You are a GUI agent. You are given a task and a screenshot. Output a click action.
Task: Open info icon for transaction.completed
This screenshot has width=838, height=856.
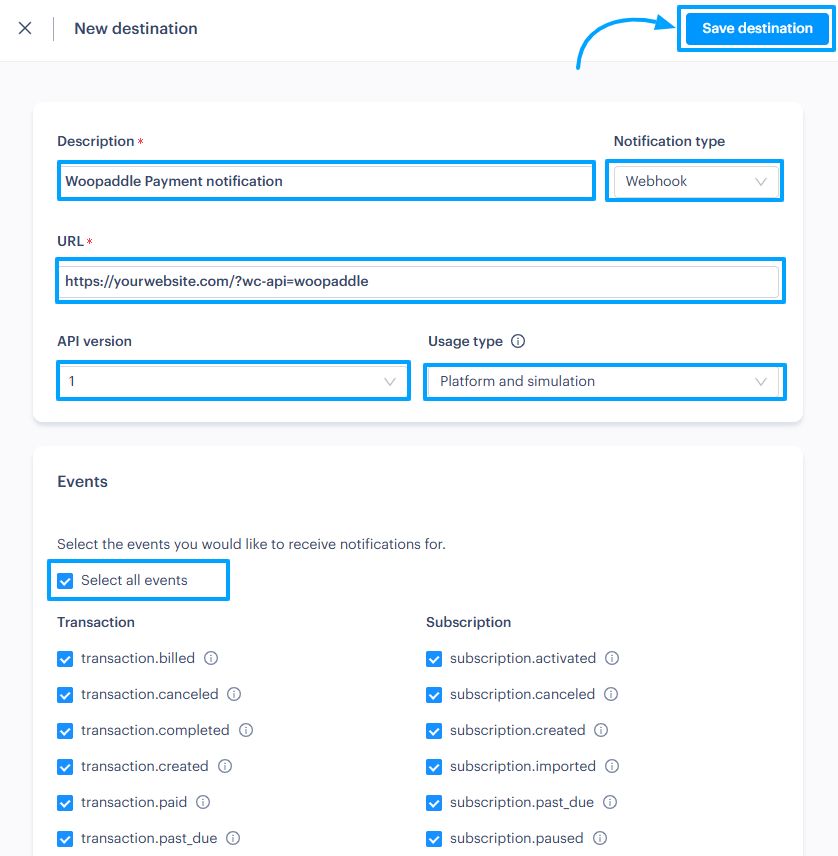click(x=246, y=730)
